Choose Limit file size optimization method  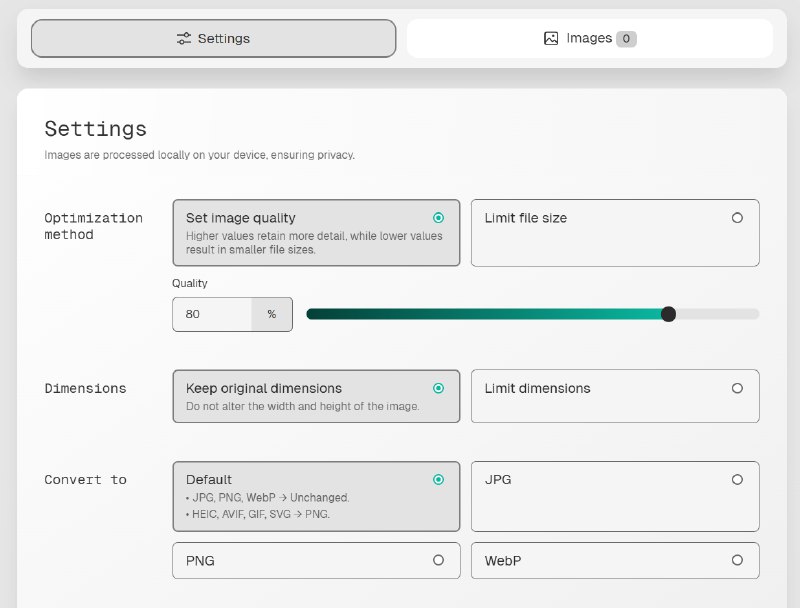(x=614, y=233)
